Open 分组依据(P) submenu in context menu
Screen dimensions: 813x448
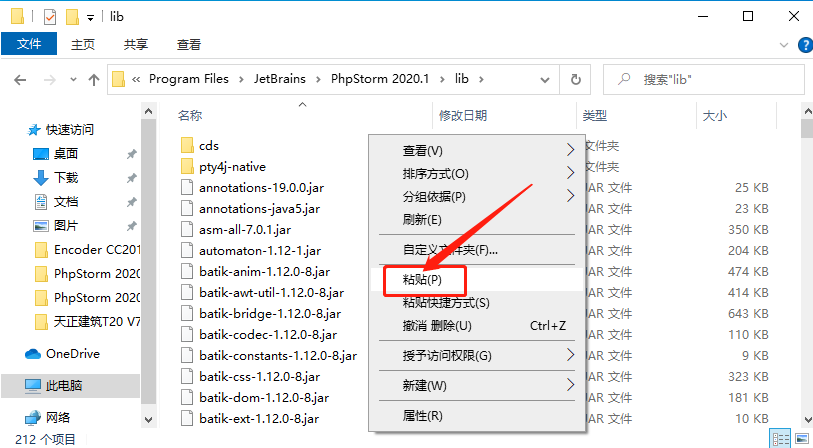click(x=477, y=197)
